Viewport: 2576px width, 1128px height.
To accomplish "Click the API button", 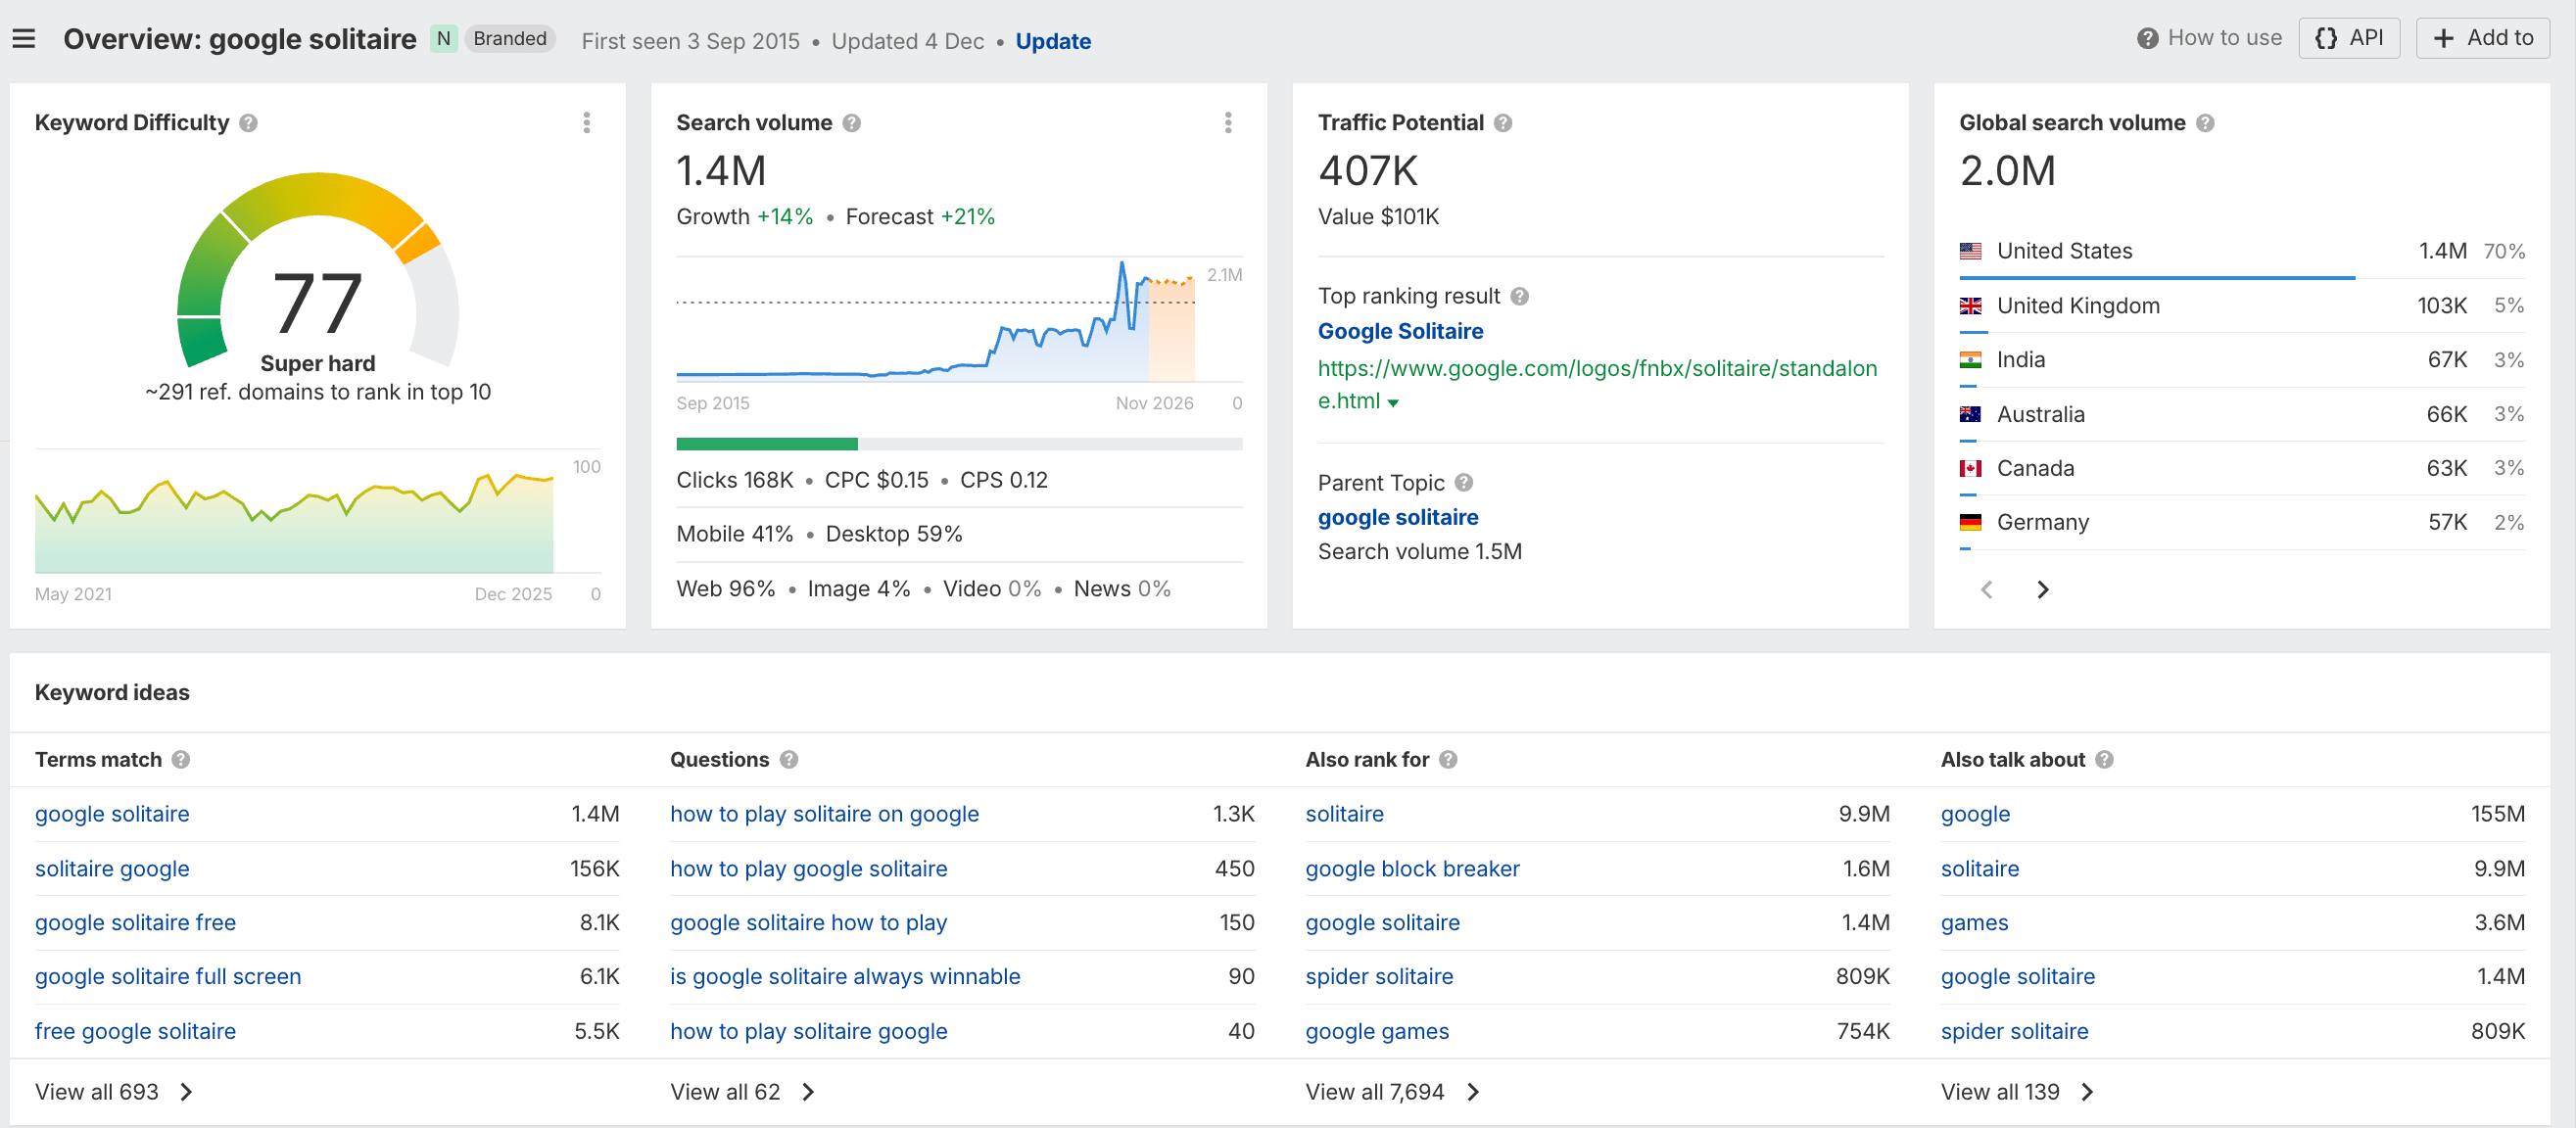I will point(2349,38).
